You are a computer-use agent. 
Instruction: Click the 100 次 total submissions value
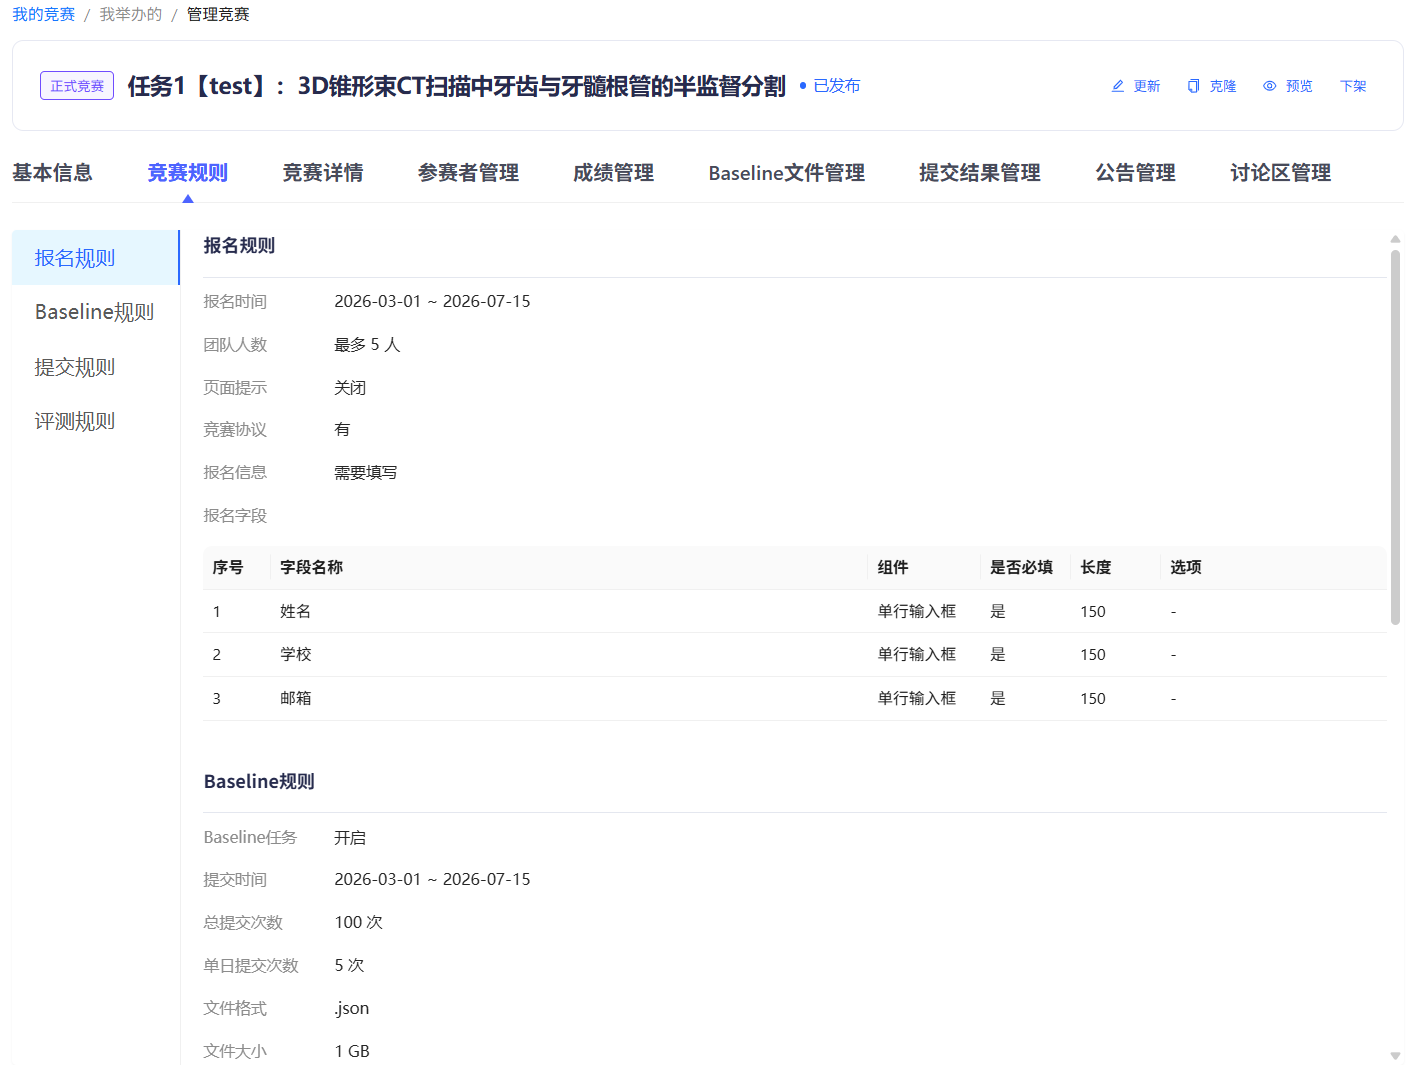tap(359, 922)
